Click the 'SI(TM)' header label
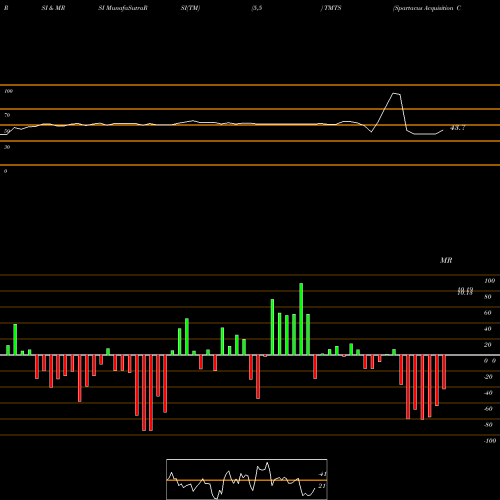This screenshot has width=500, height=500. [190, 8]
